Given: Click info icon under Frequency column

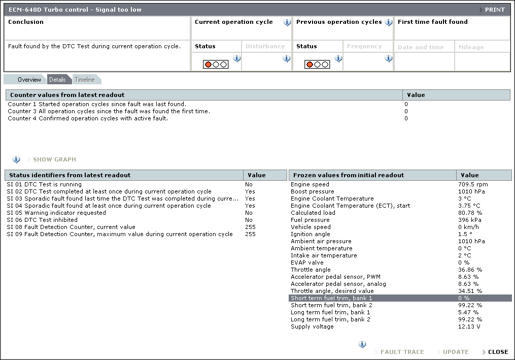Looking at the screenshot, I should tap(388, 59).
